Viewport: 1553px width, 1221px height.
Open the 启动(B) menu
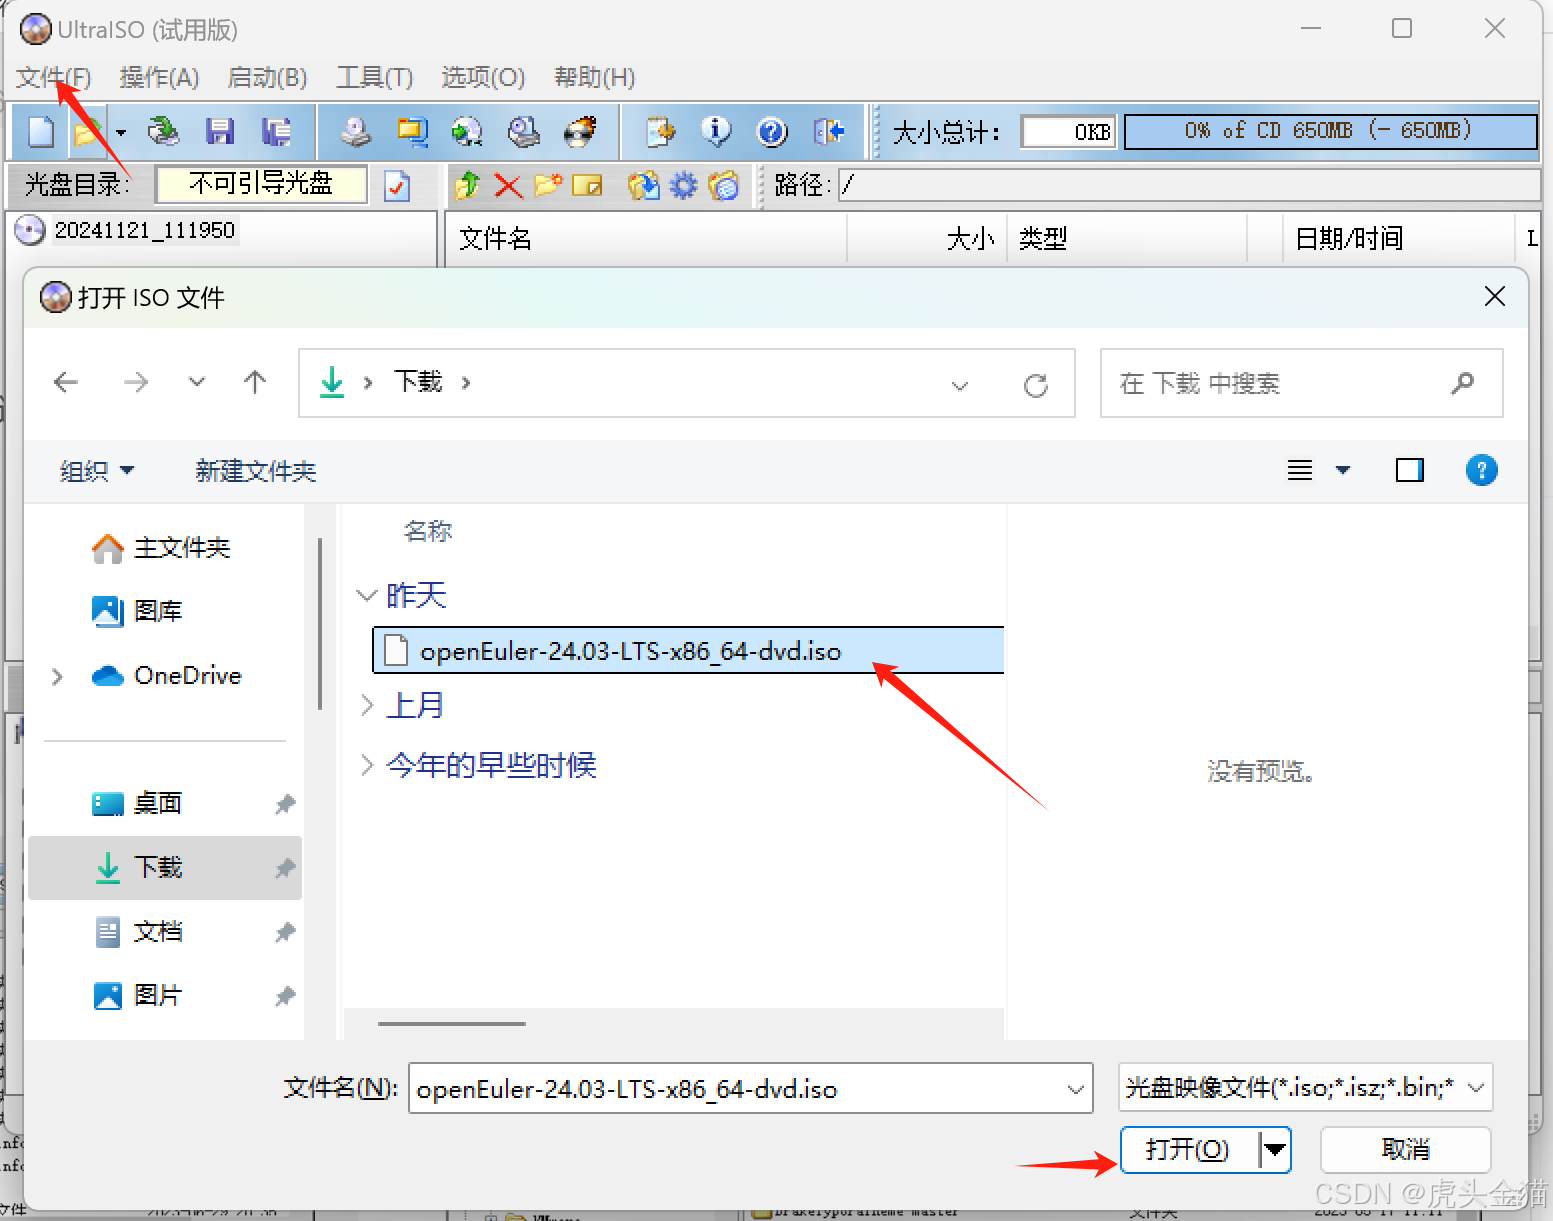267,77
